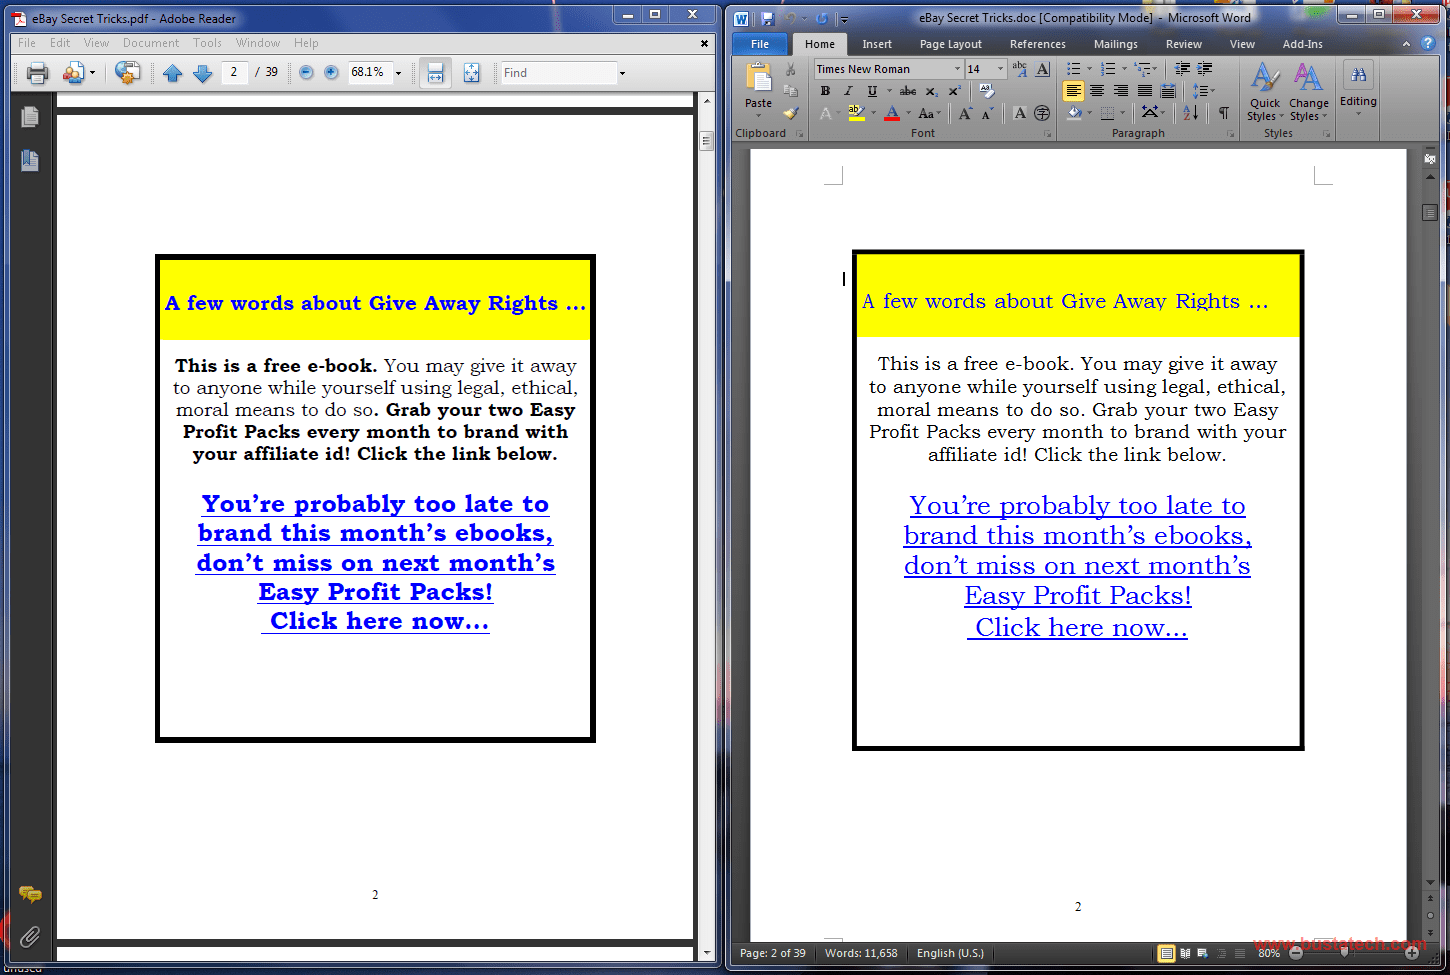
Task: Open Word Help question mark
Action: pos(1427,44)
